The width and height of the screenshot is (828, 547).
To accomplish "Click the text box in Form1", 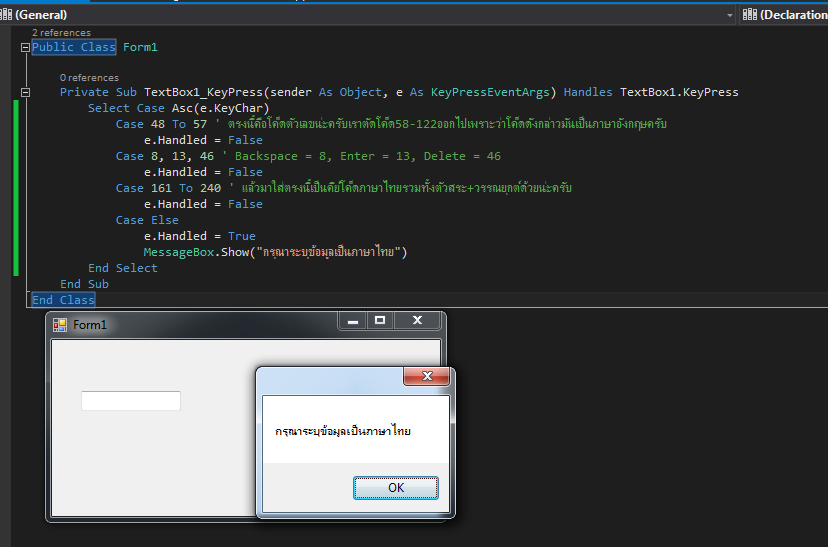I will coord(131,401).
